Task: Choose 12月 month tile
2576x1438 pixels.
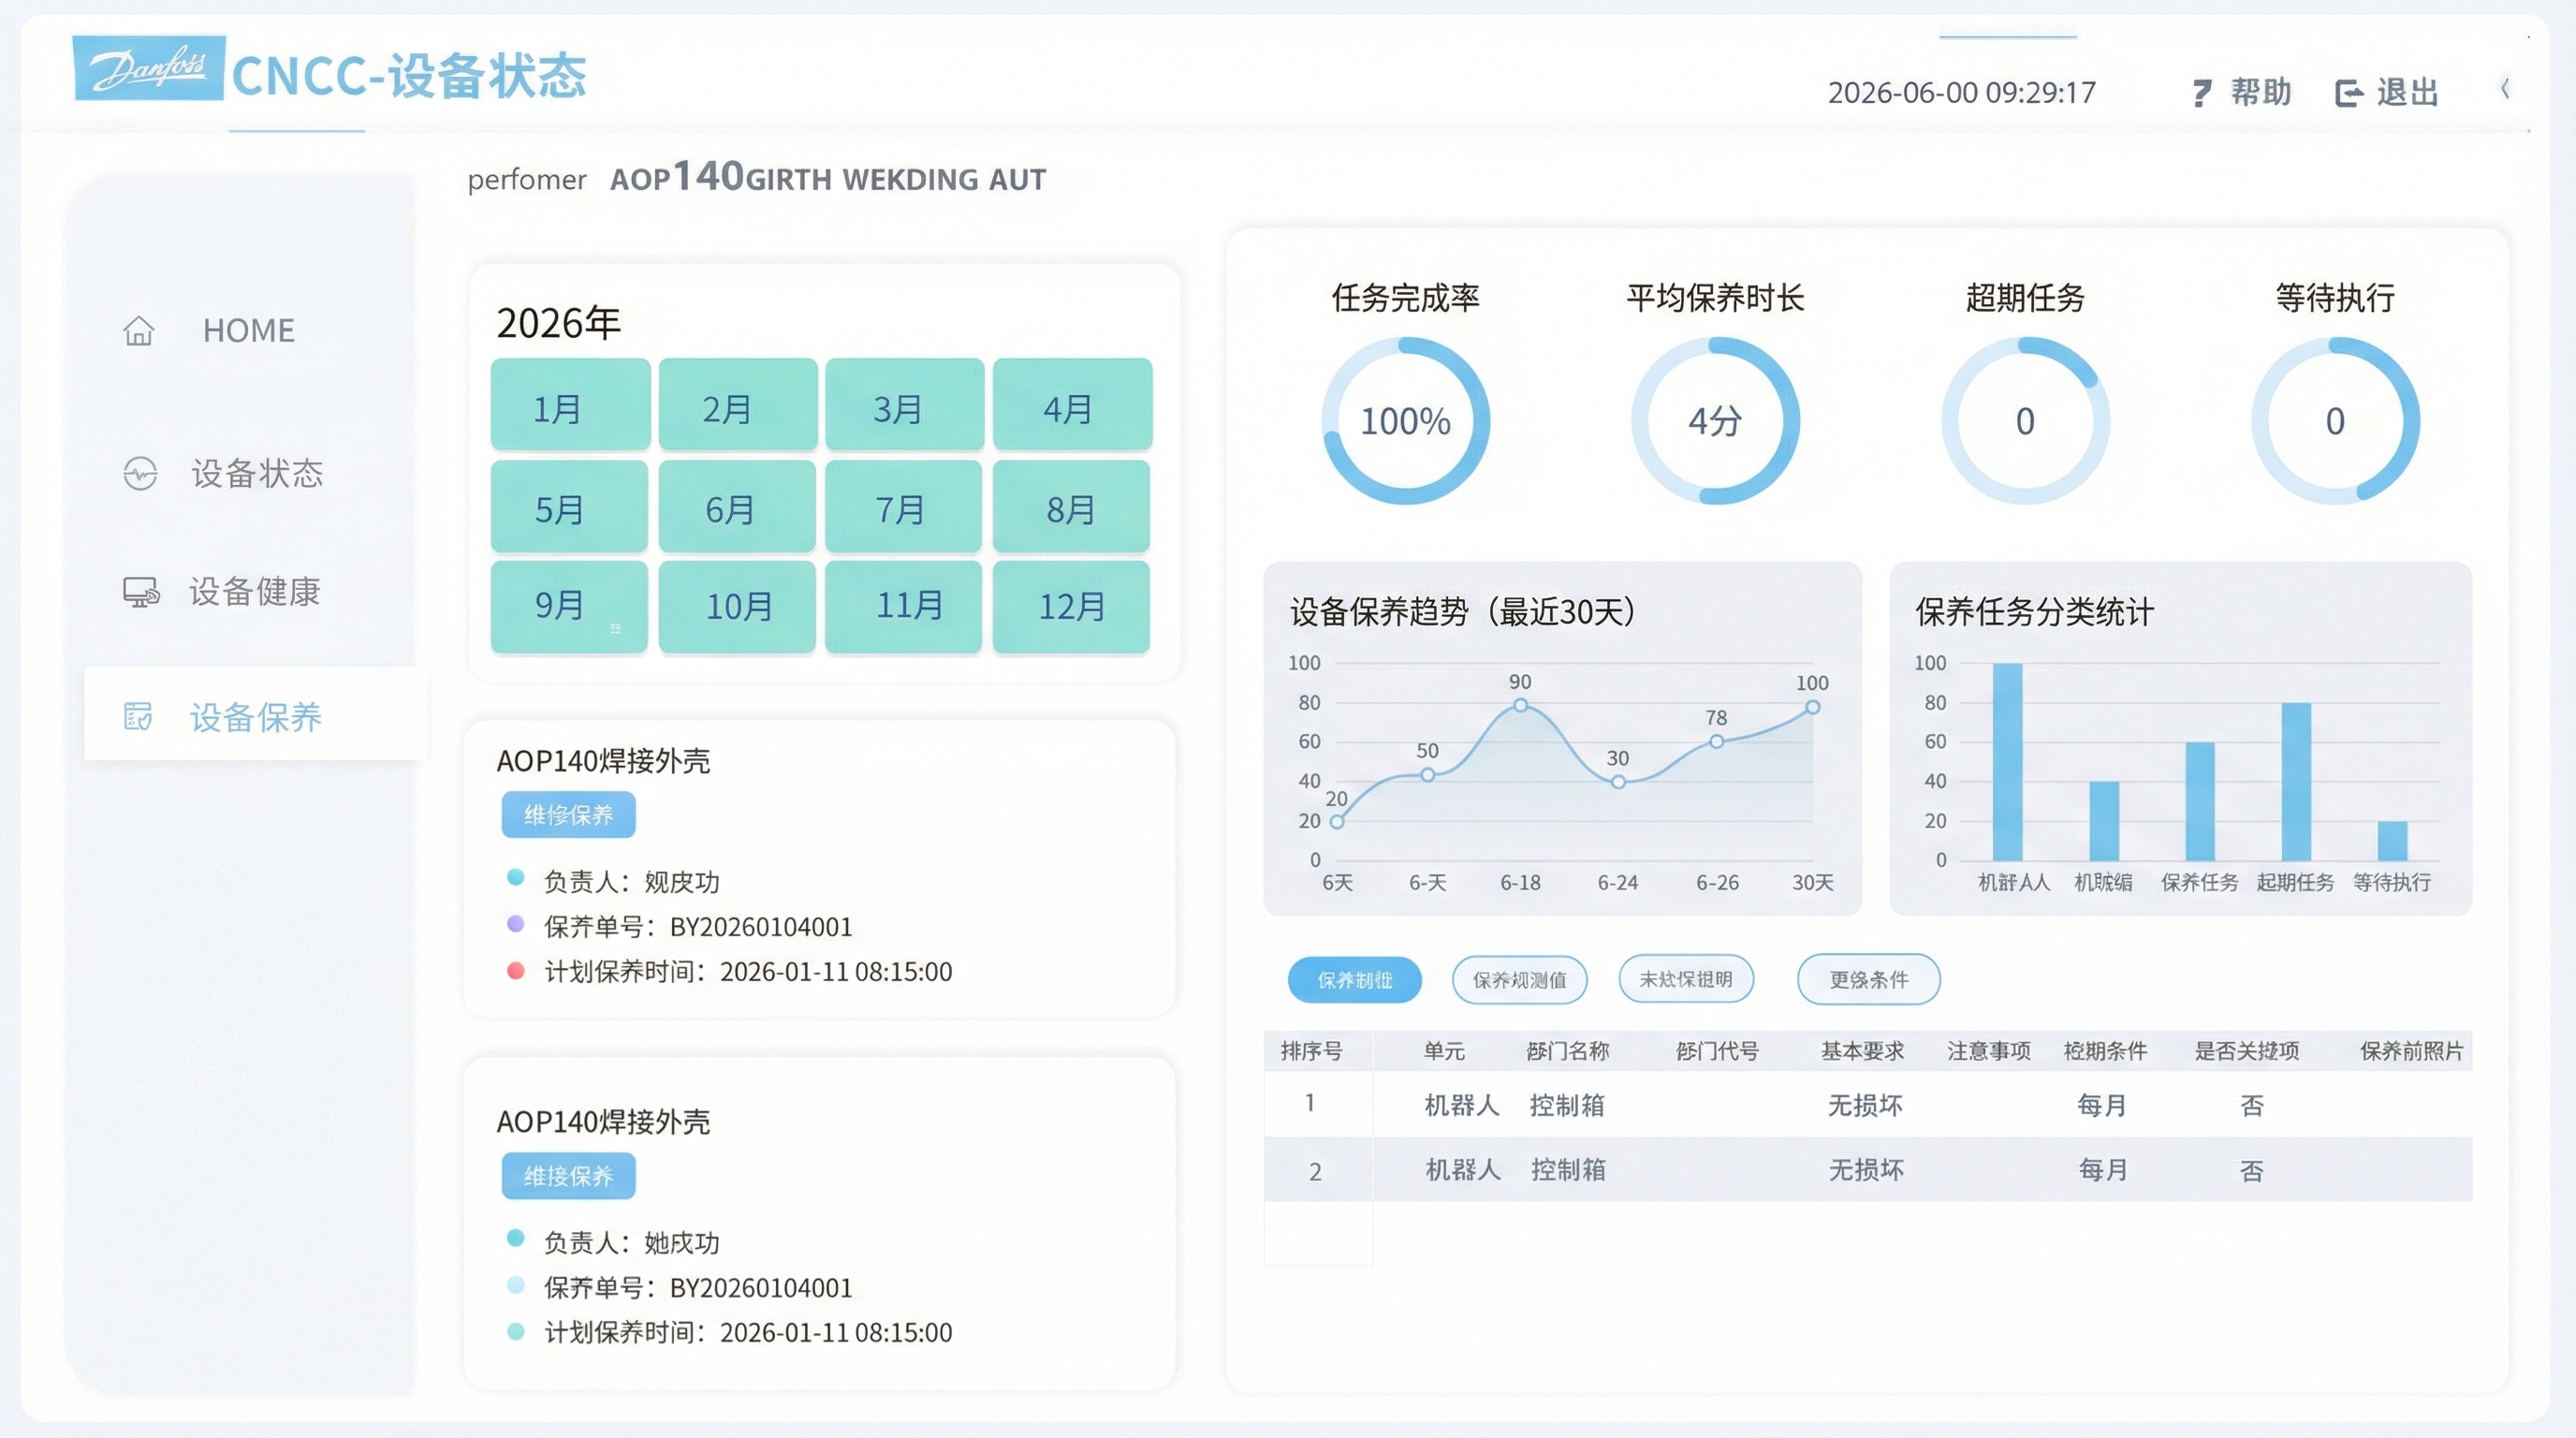Action: click(1071, 606)
